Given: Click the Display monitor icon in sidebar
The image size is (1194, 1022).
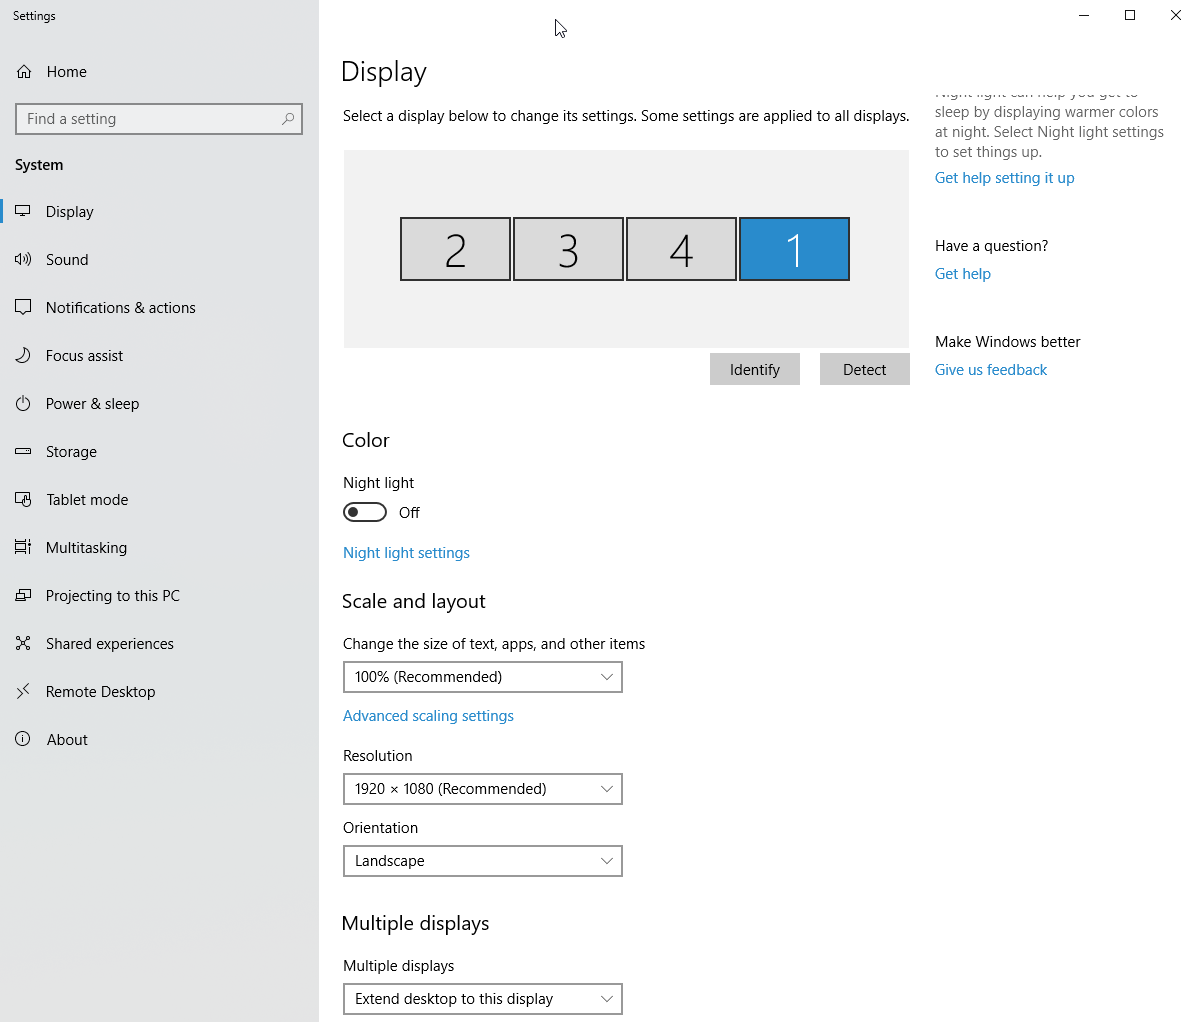Looking at the screenshot, I should click(23, 211).
